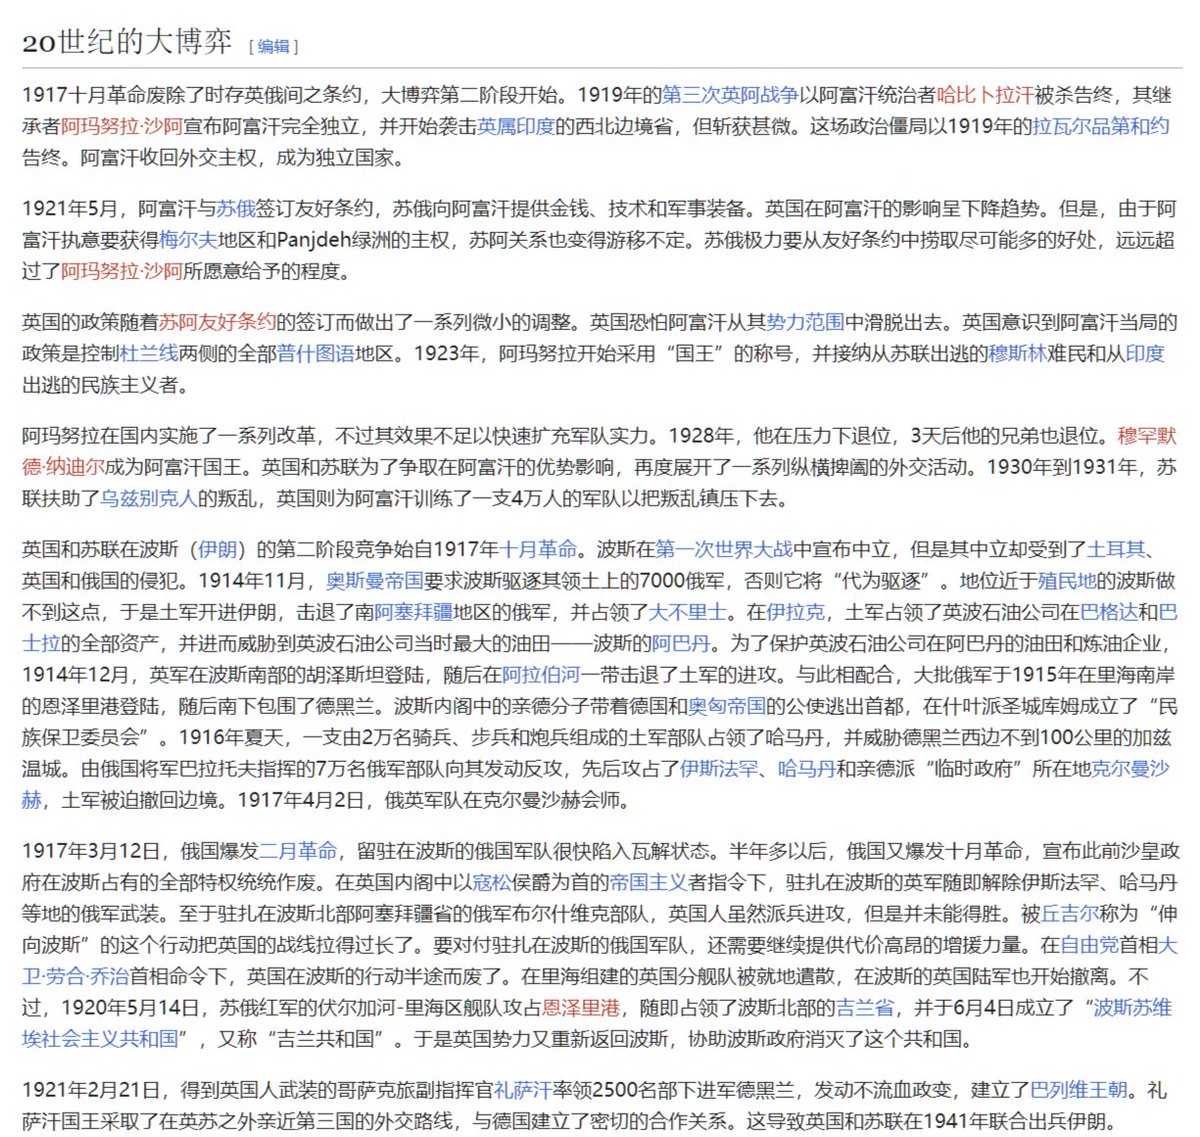
Task: Click the 伊拉克 link
Action: point(796,611)
